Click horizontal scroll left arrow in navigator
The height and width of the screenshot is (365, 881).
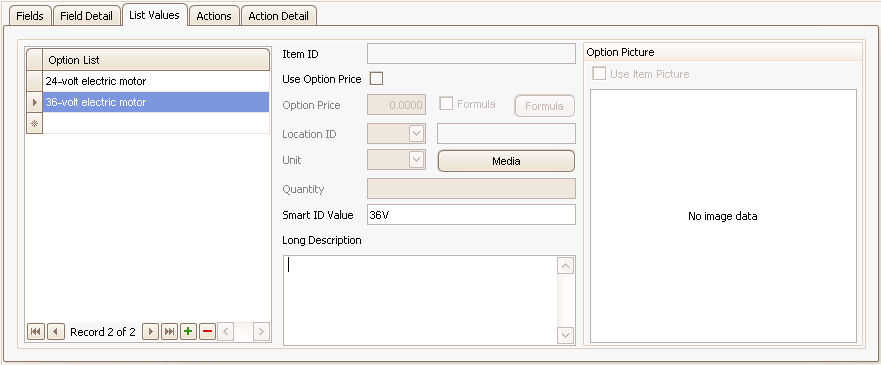click(x=225, y=332)
